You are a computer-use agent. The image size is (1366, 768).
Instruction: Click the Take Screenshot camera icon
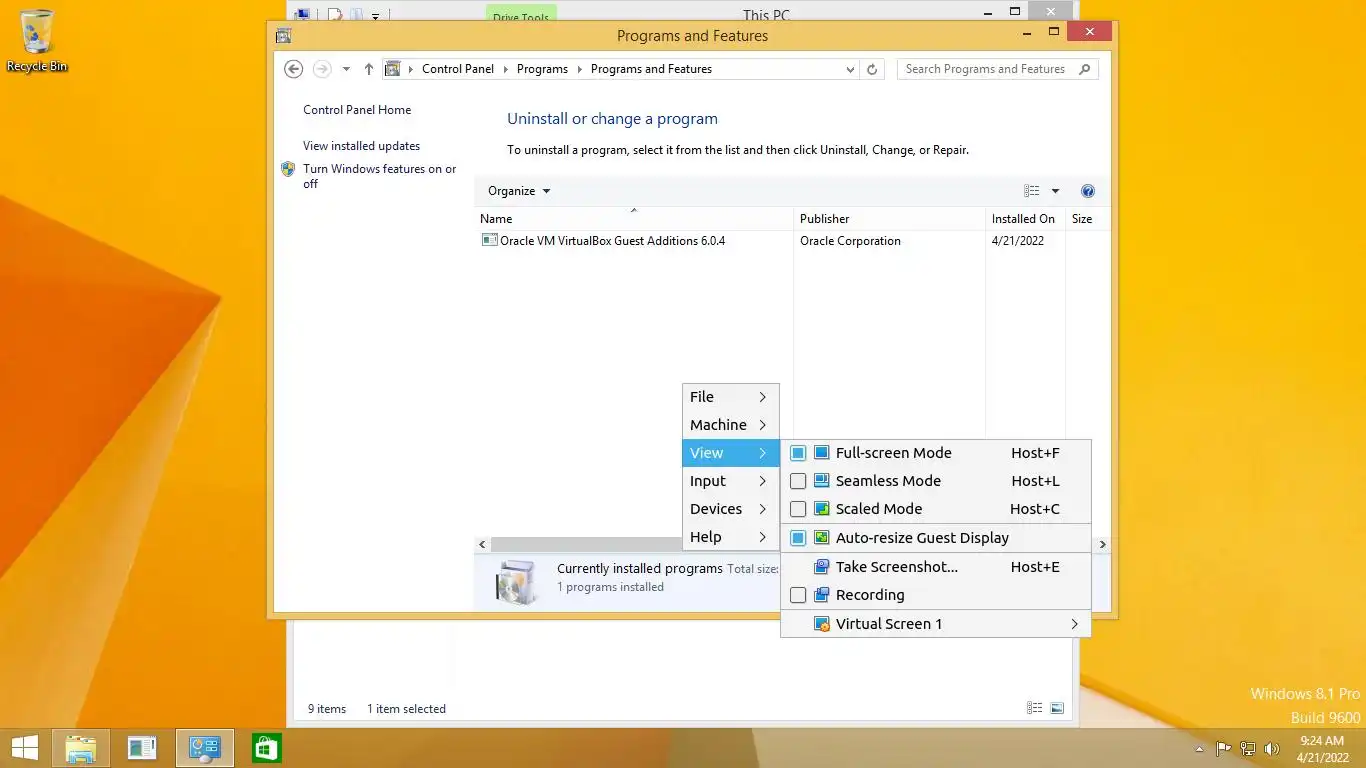point(821,567)
